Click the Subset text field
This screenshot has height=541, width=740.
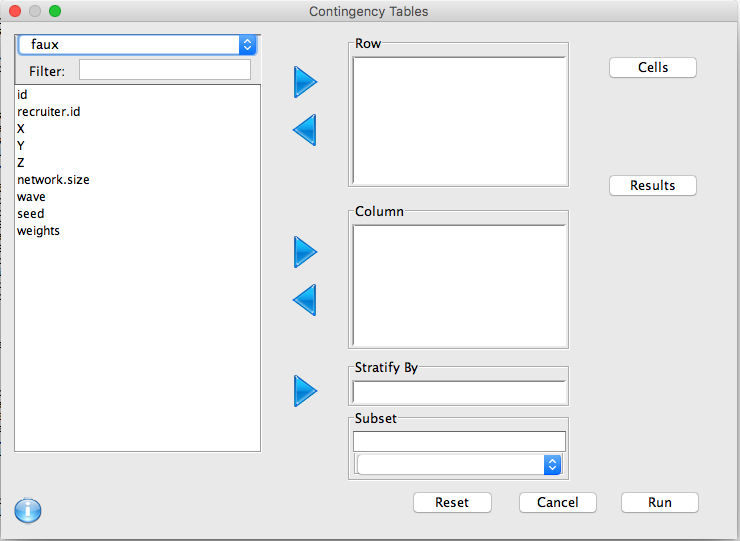pos(459,441)
